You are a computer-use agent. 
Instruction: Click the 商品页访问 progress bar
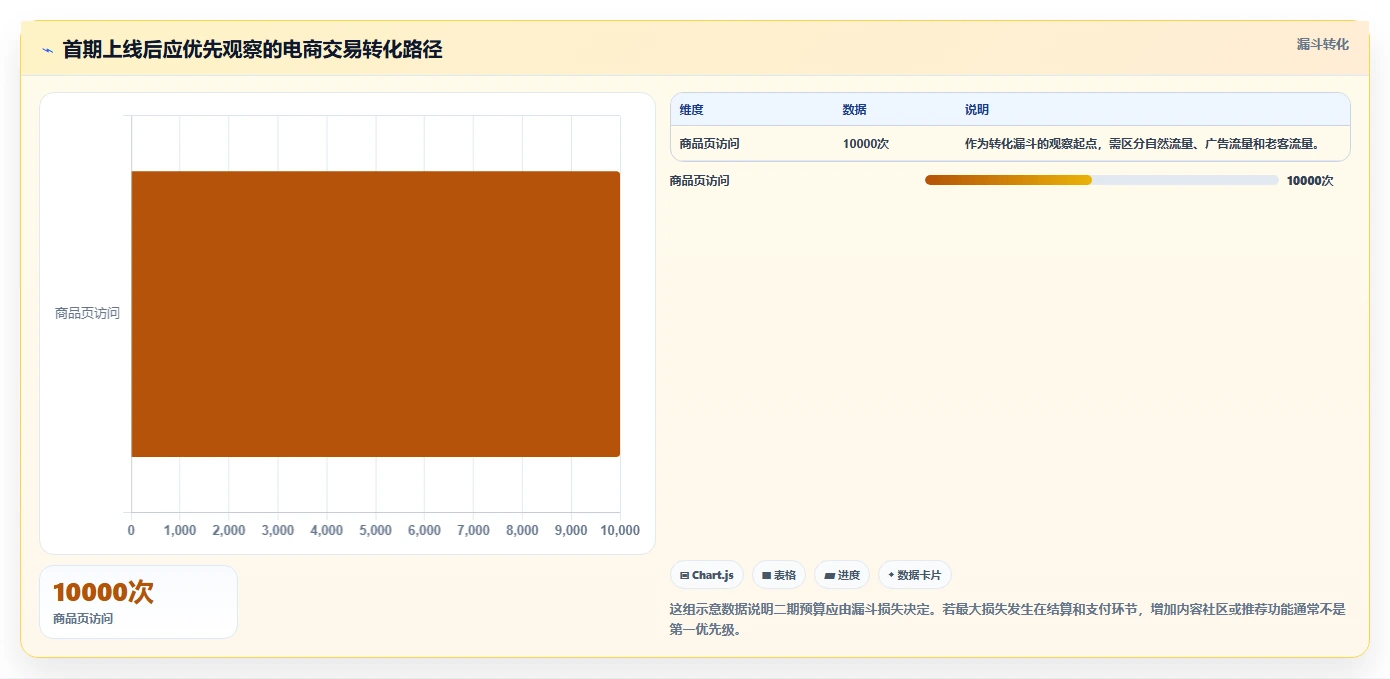click(1101, 180)
